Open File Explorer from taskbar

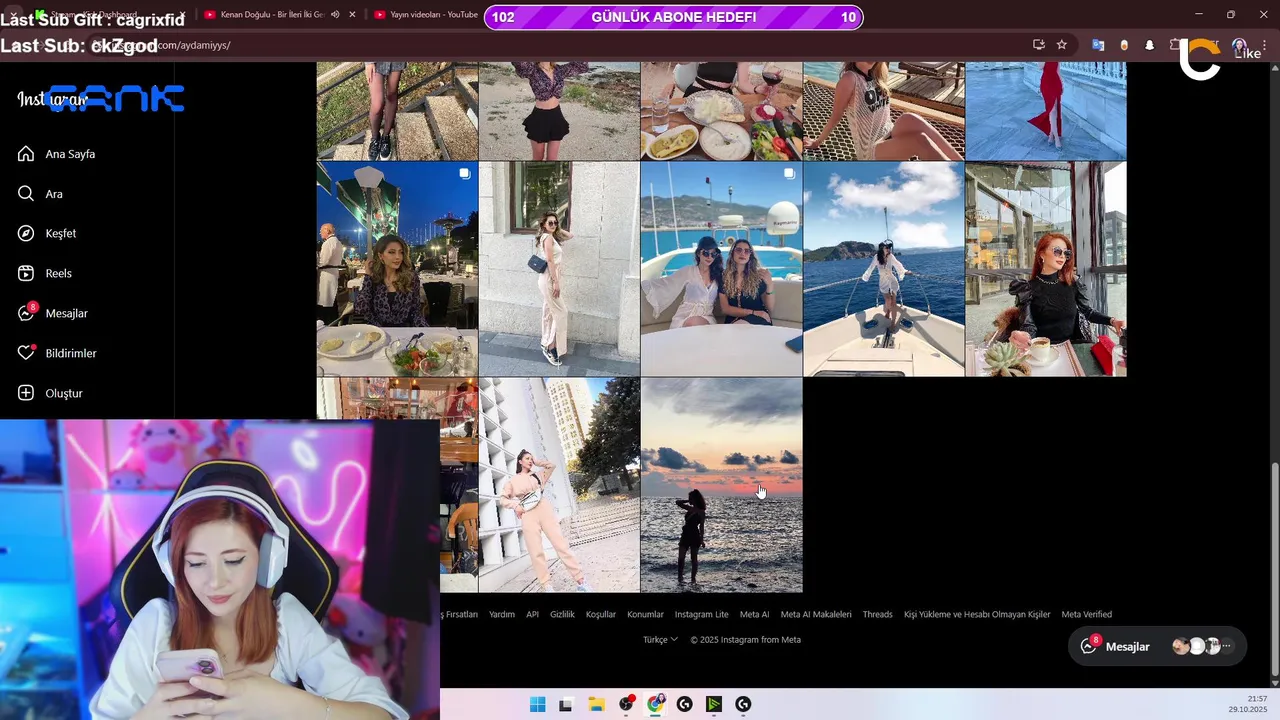(596, 704)
